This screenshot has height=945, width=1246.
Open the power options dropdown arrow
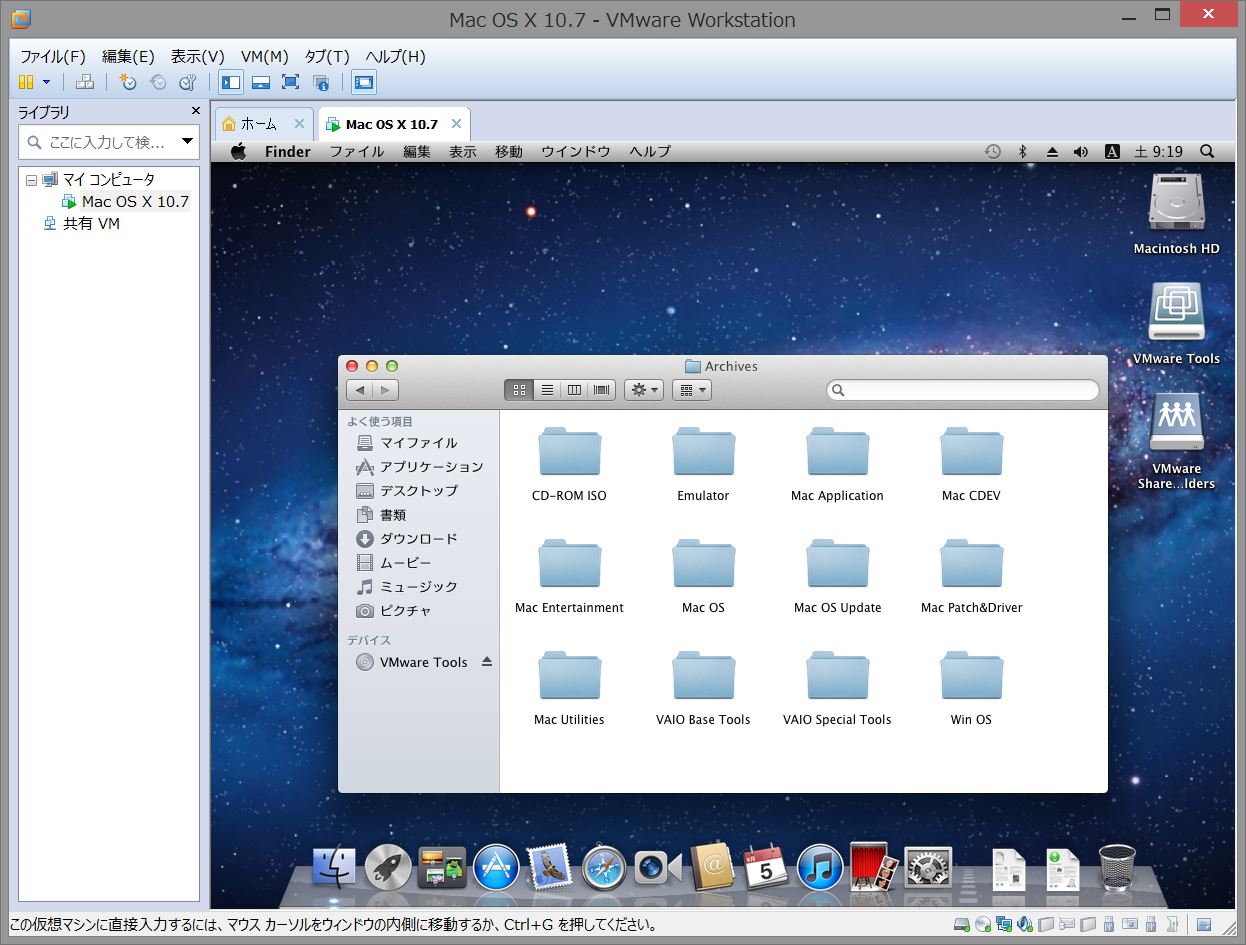(x=46, y=82)
